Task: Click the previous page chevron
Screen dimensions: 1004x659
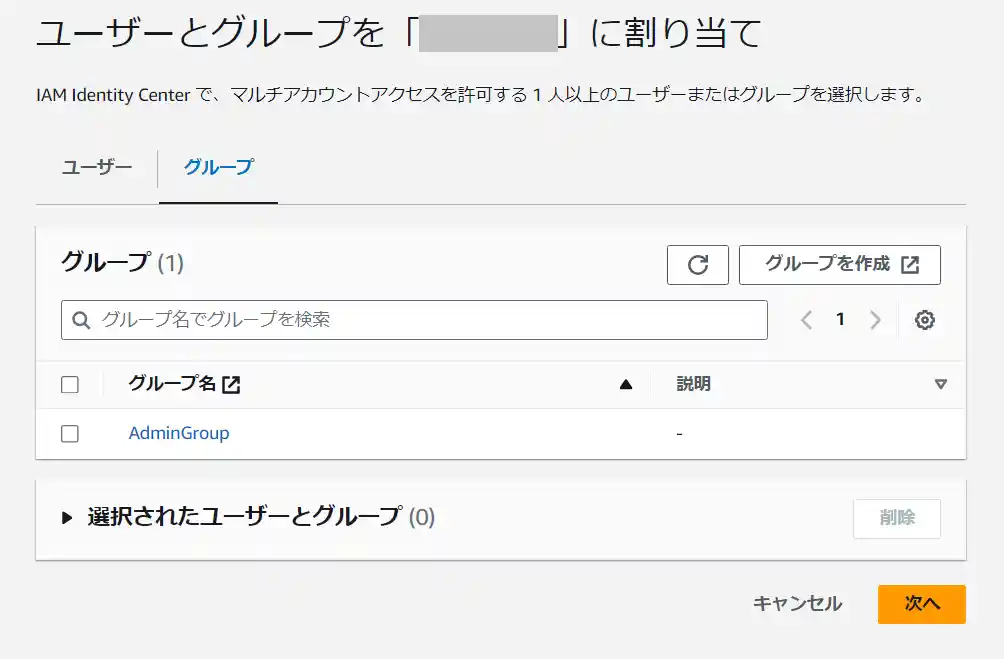Action: pyautogui.click(x=806, y=319)
